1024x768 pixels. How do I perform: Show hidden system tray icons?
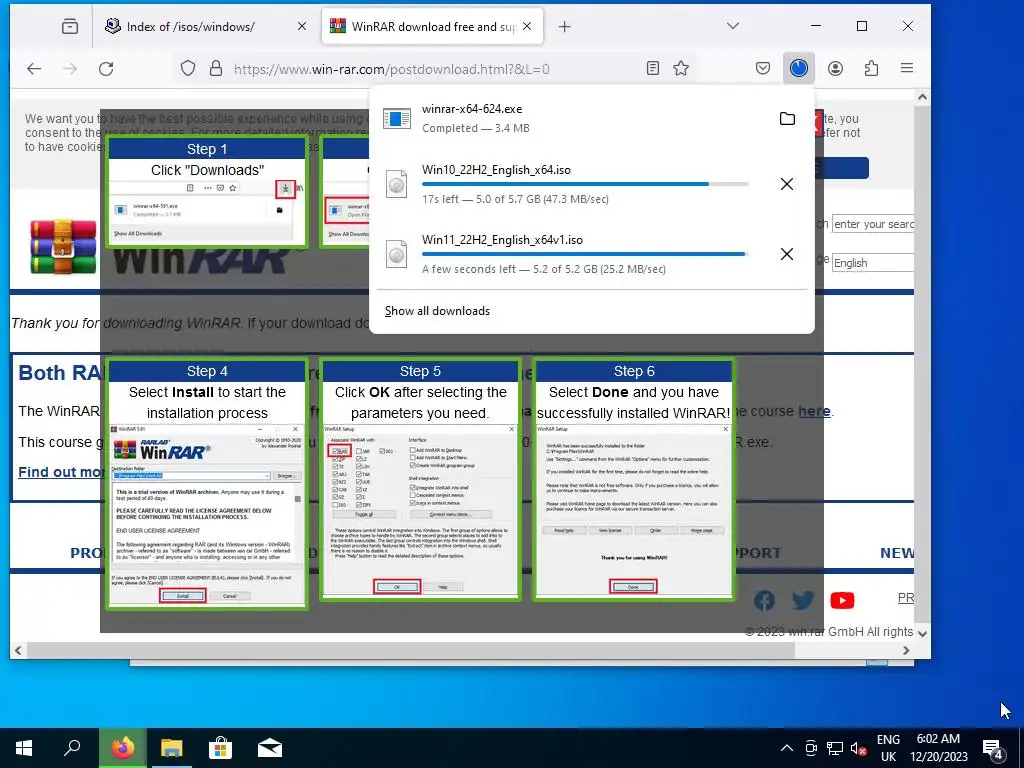[787, 748]
